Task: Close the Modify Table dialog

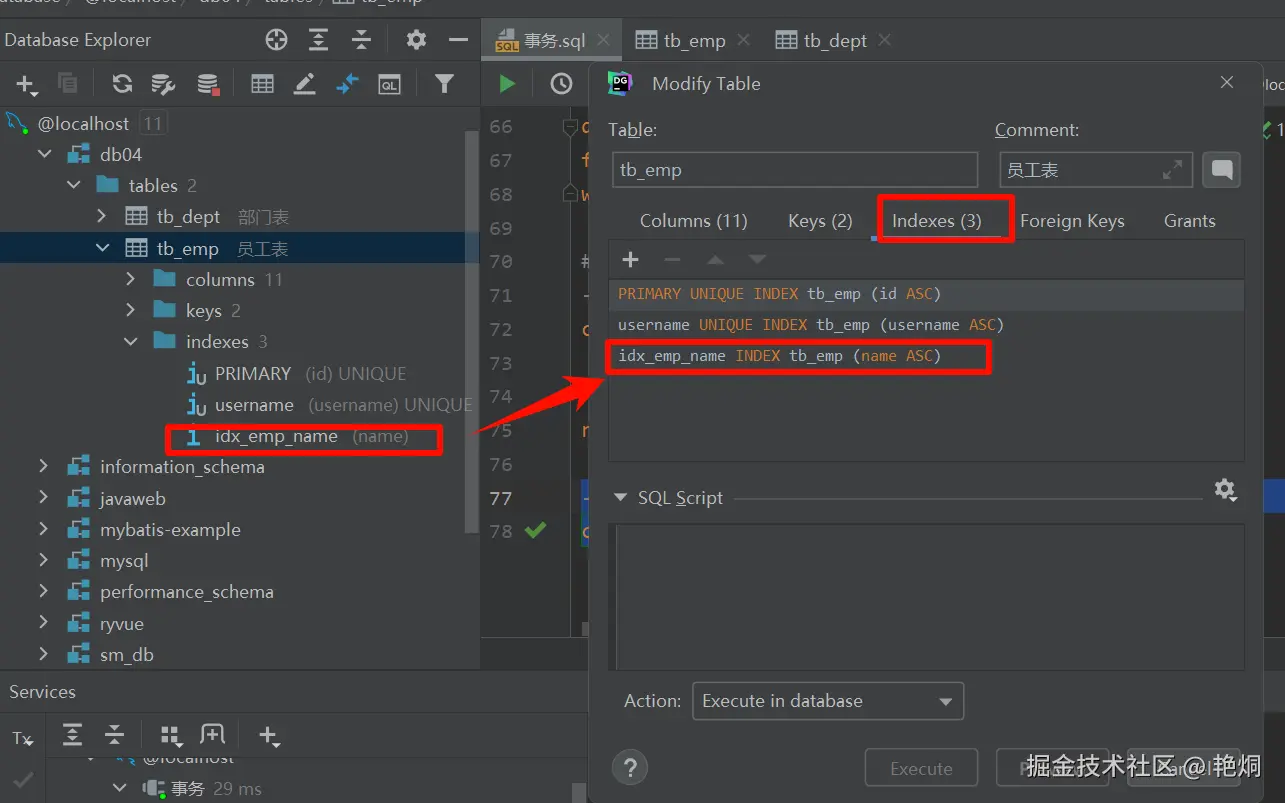Action: (1227, 83)
